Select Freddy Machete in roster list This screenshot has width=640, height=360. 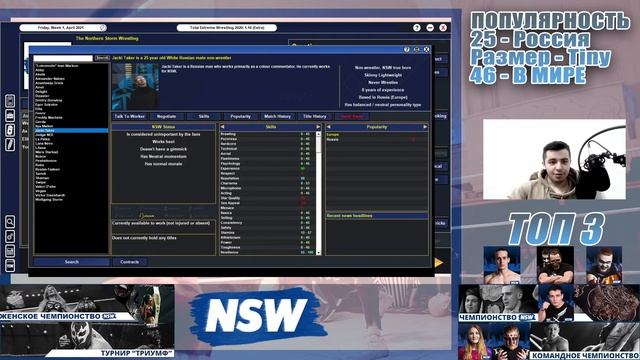71,118
